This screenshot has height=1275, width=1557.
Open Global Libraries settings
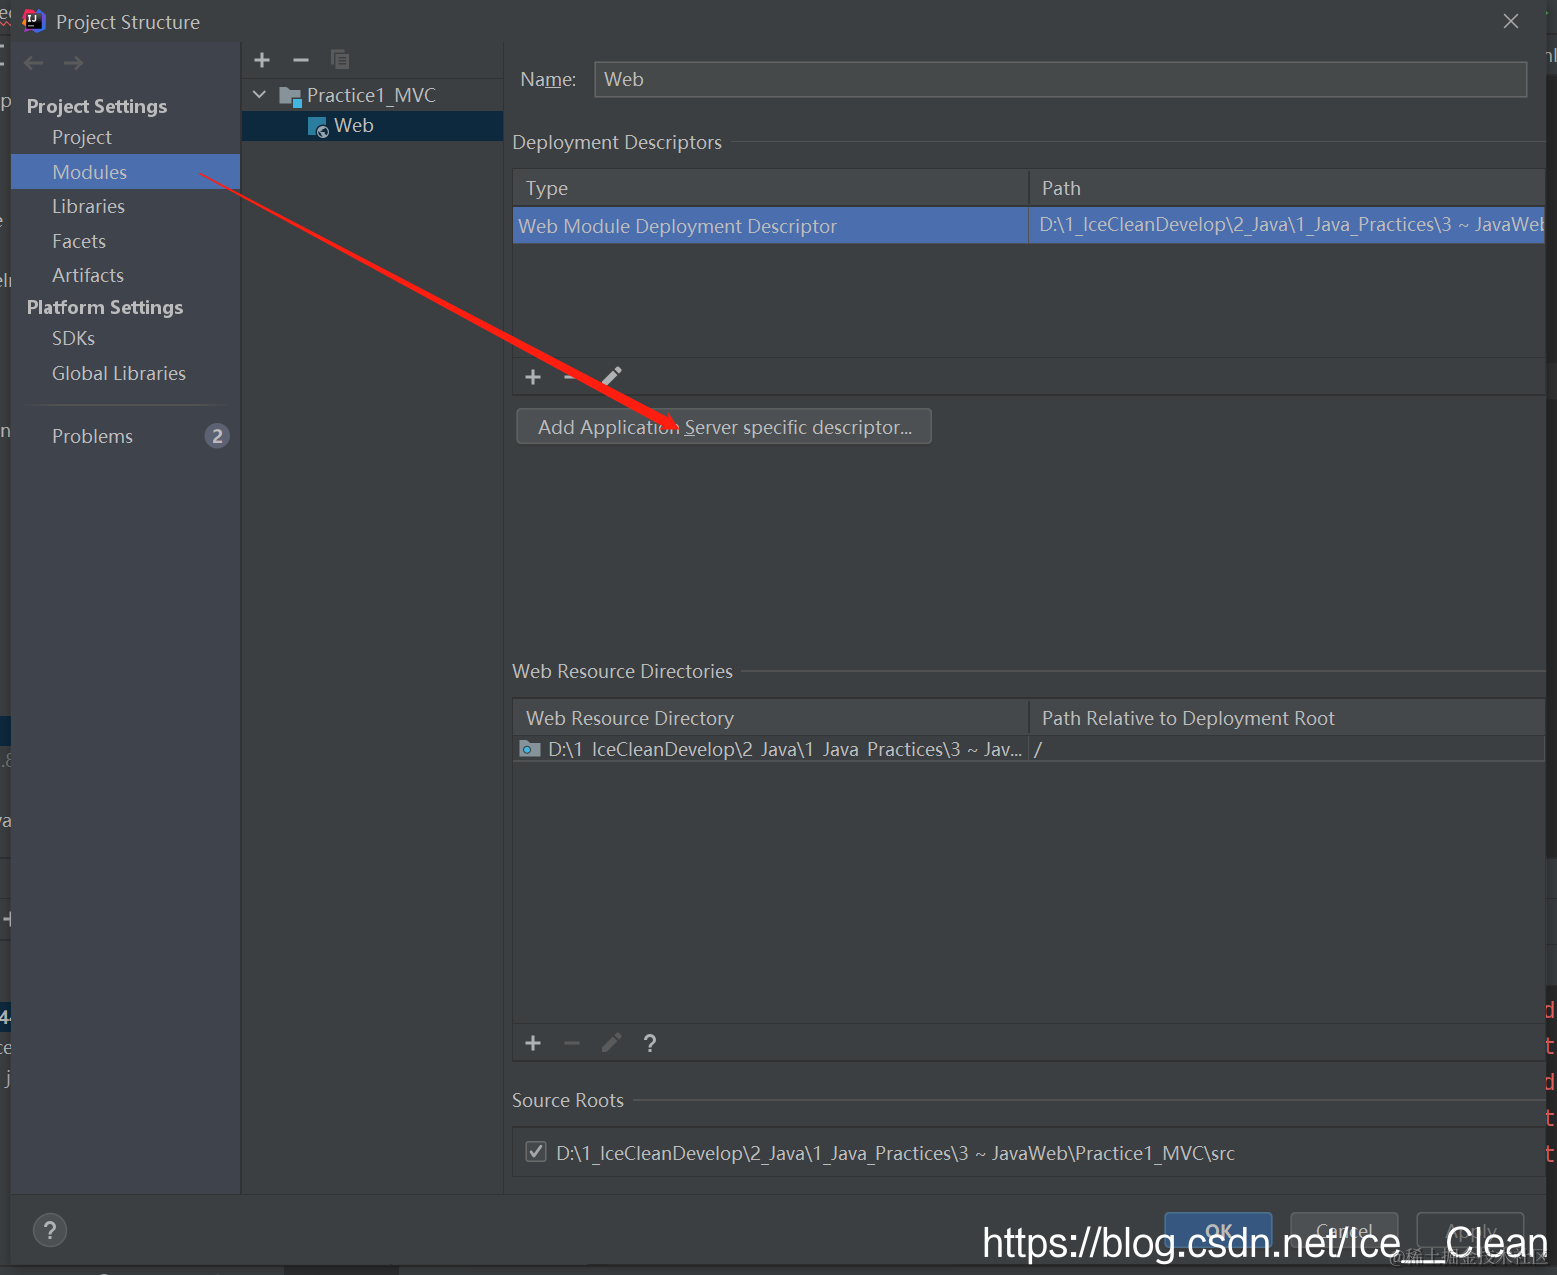[119, 373]
